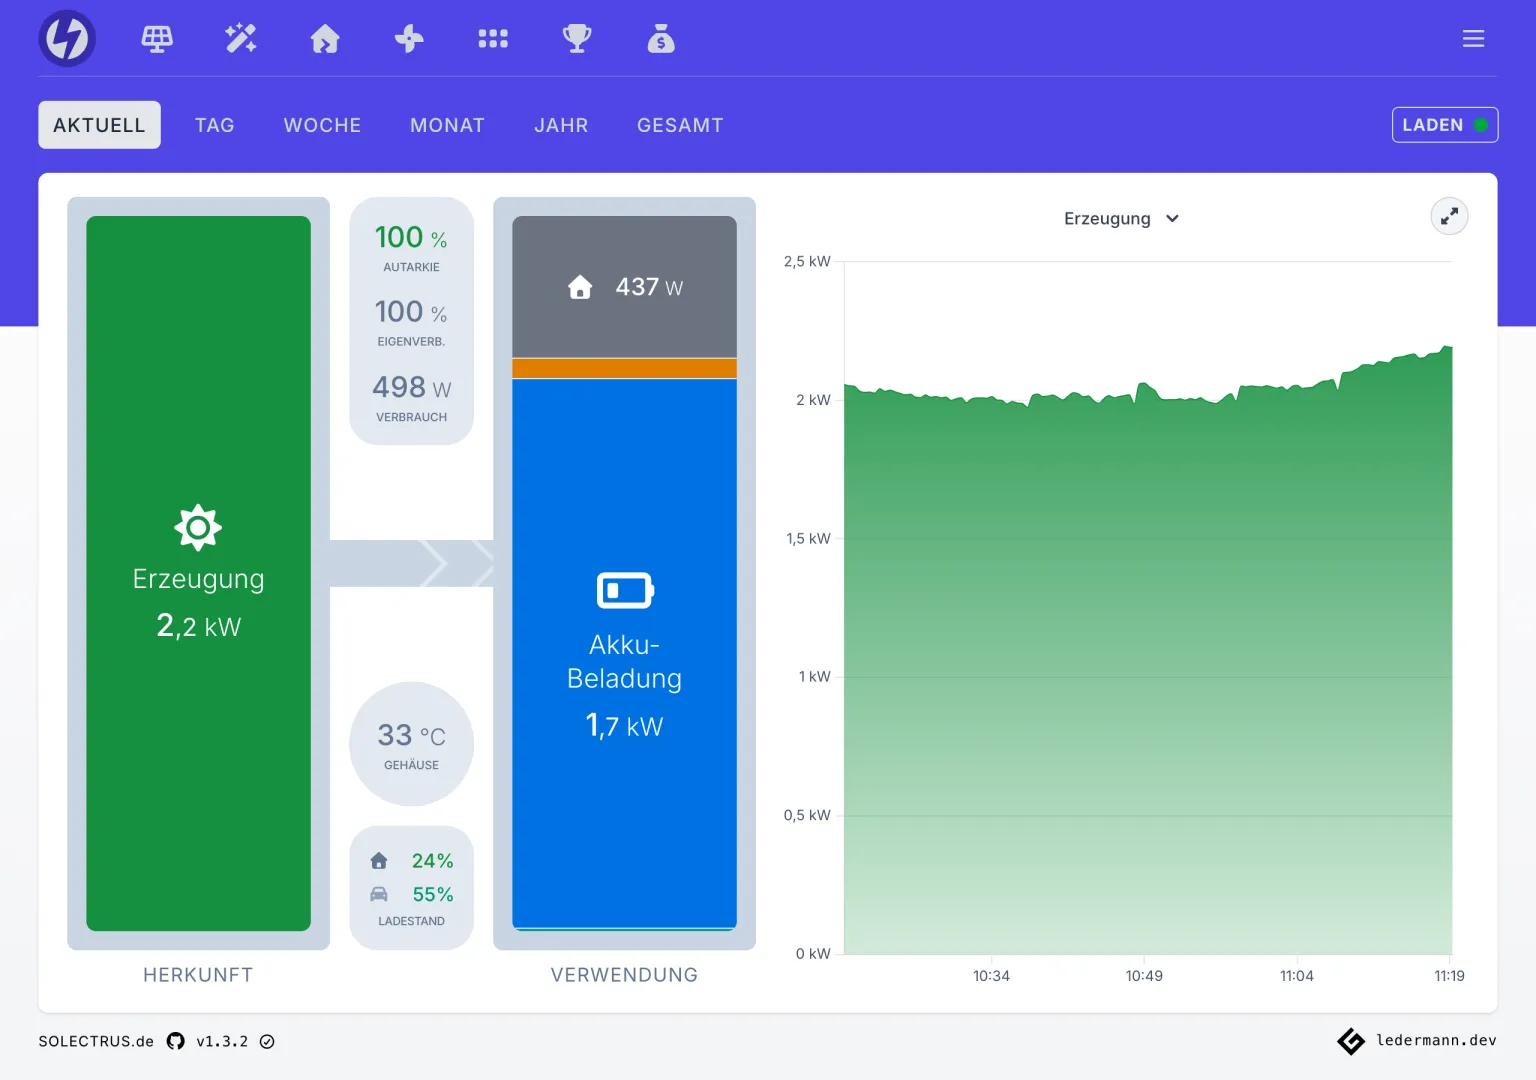The height and width of the screenshot is (1080, 1536).
Task: Click the house icon next to 437 W
Action: 580,288
